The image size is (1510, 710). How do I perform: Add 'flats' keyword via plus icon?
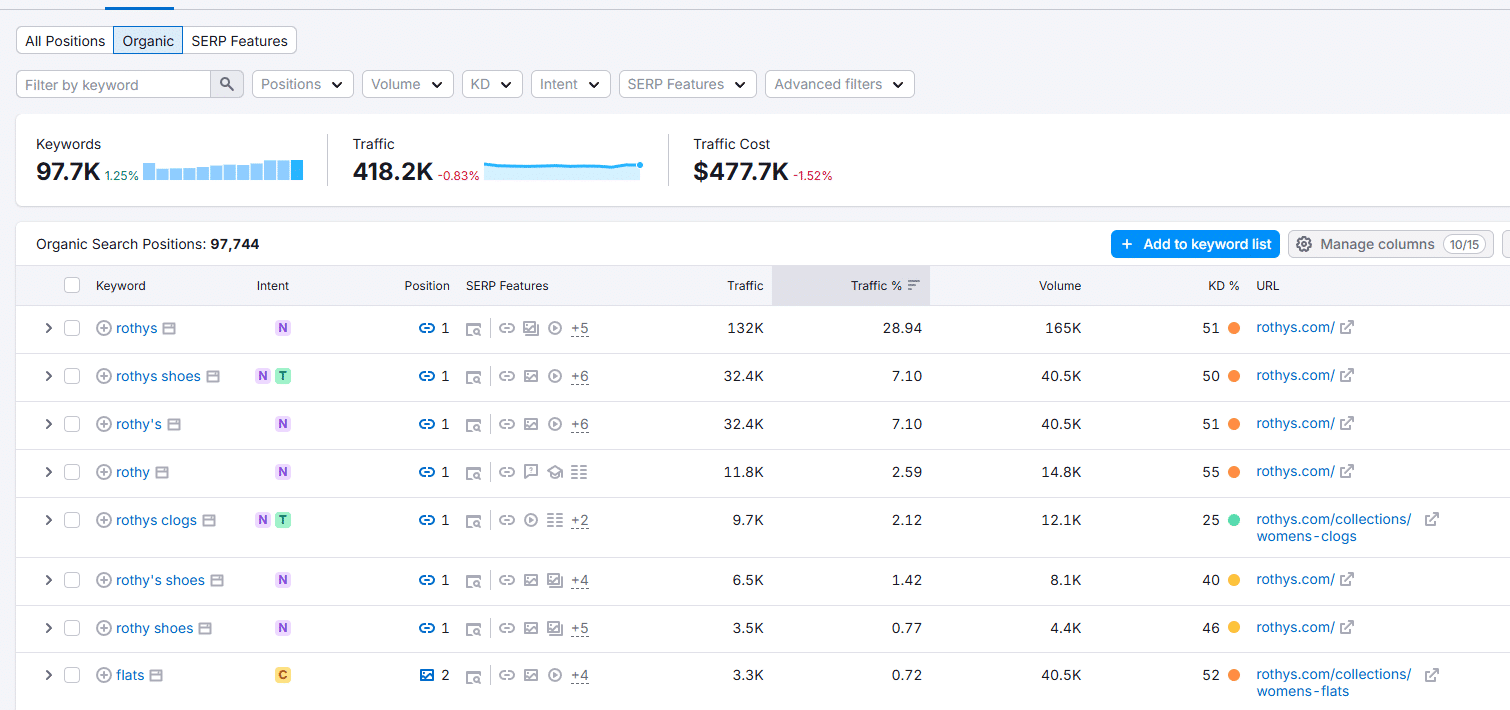104,675
